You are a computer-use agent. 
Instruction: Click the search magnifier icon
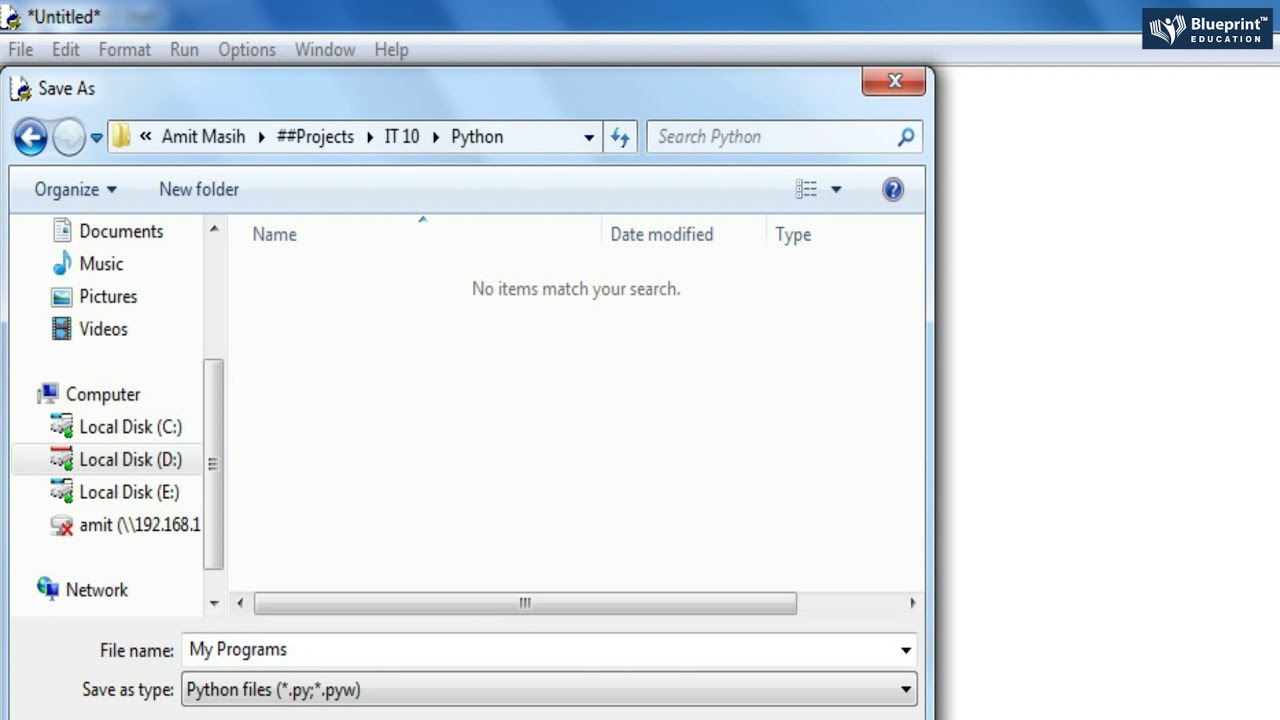click(906, 137)
